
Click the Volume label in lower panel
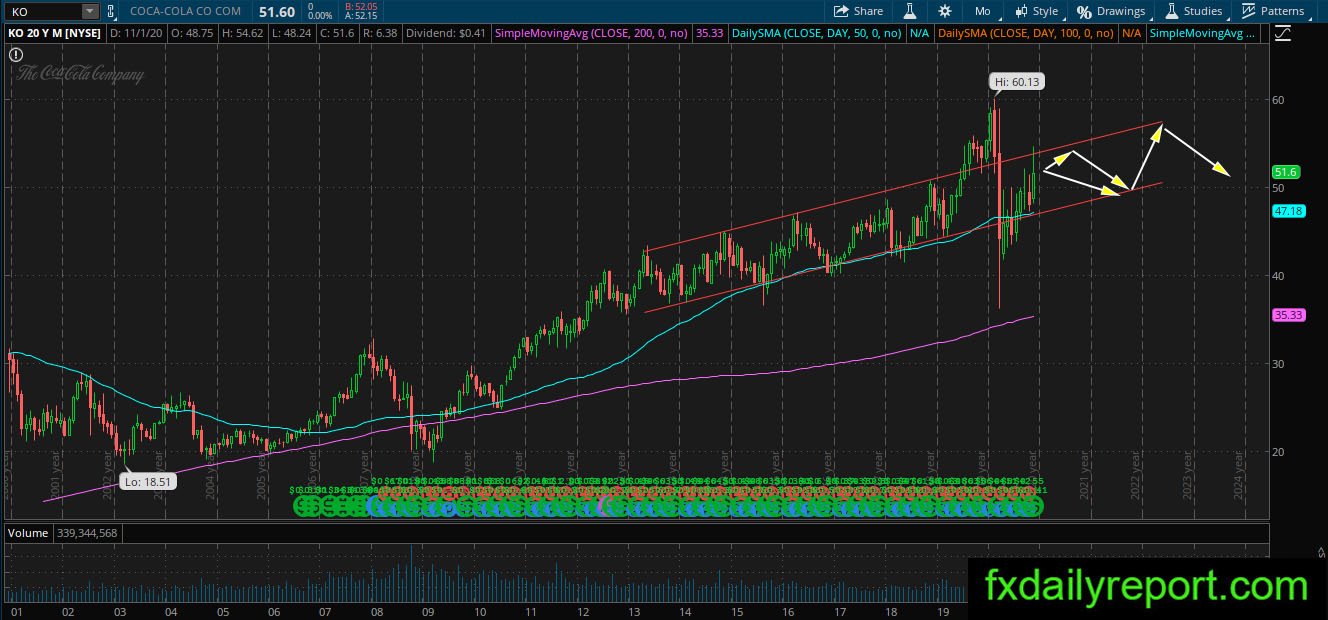coord(28,533)
